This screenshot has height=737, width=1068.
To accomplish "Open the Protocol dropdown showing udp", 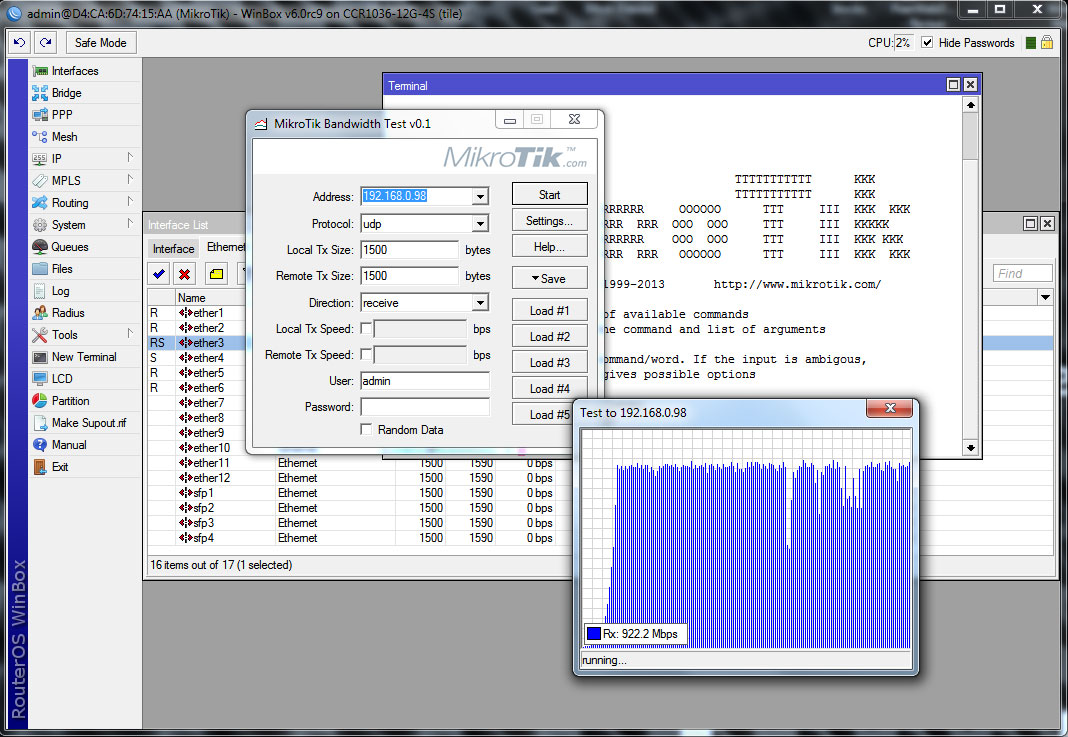I will pos(480,224).
